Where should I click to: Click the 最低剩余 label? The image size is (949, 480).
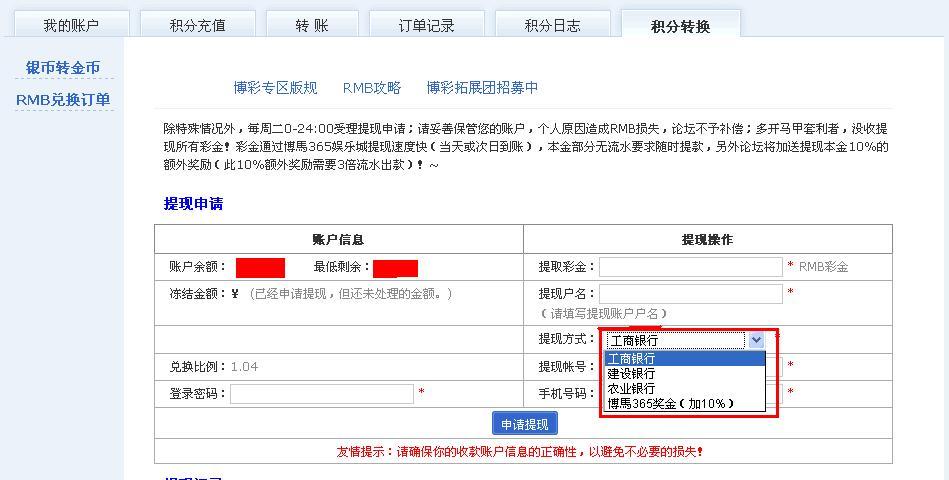tap(341, 267)
